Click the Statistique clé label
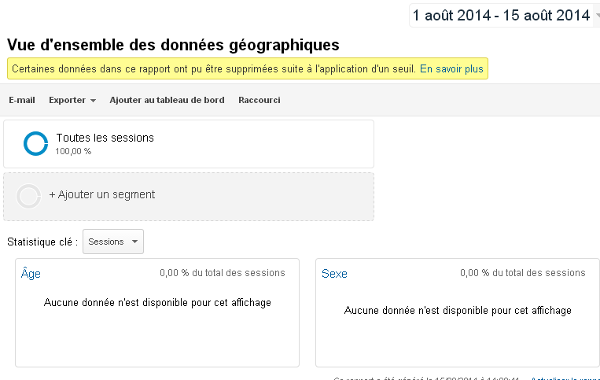600x380 pixels. (42, 242)
